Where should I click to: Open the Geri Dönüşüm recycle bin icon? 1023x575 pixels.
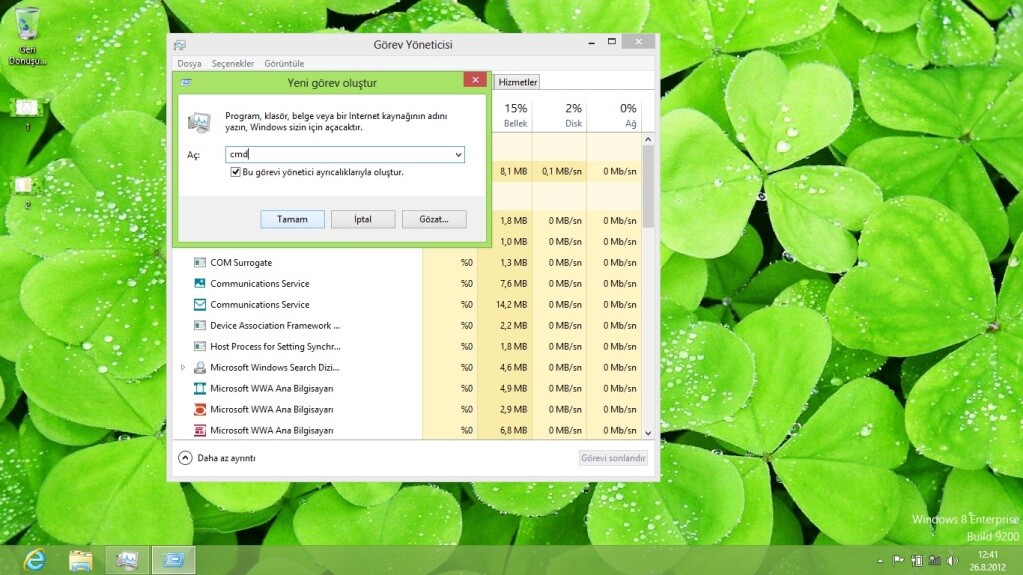[x=28, y=25]
